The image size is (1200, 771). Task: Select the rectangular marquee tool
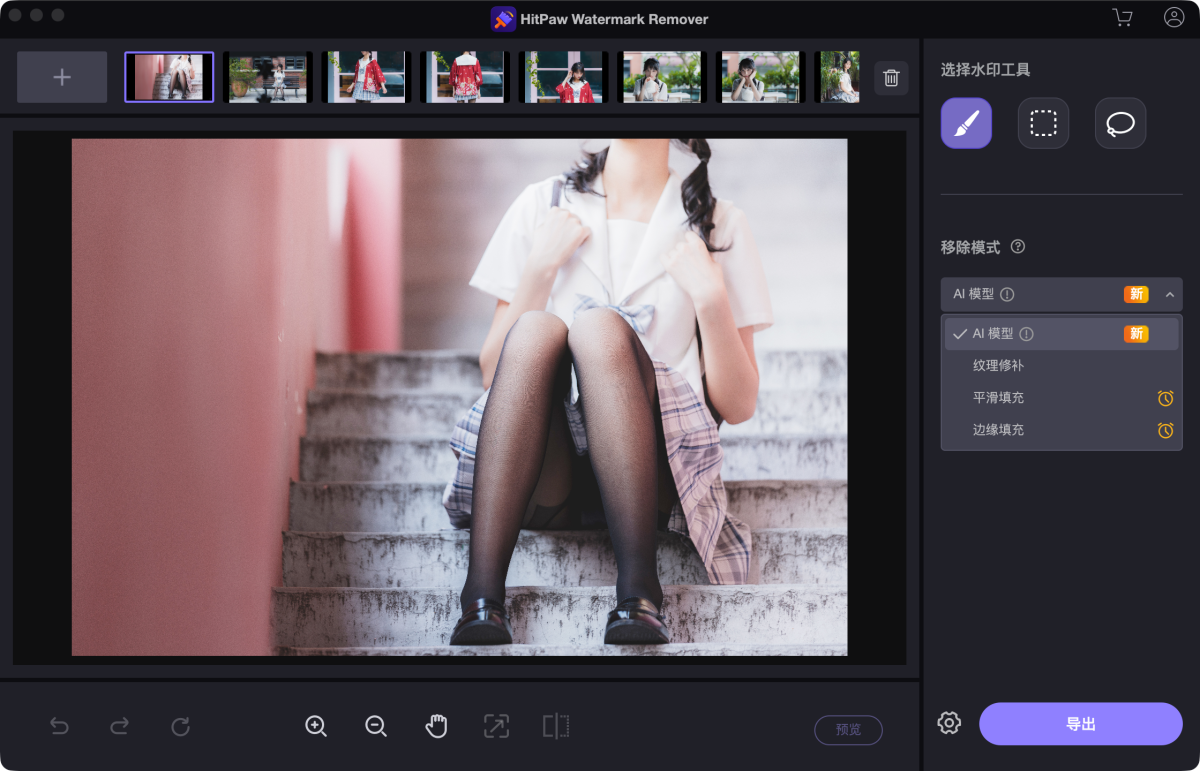(x=1043, y=123)
